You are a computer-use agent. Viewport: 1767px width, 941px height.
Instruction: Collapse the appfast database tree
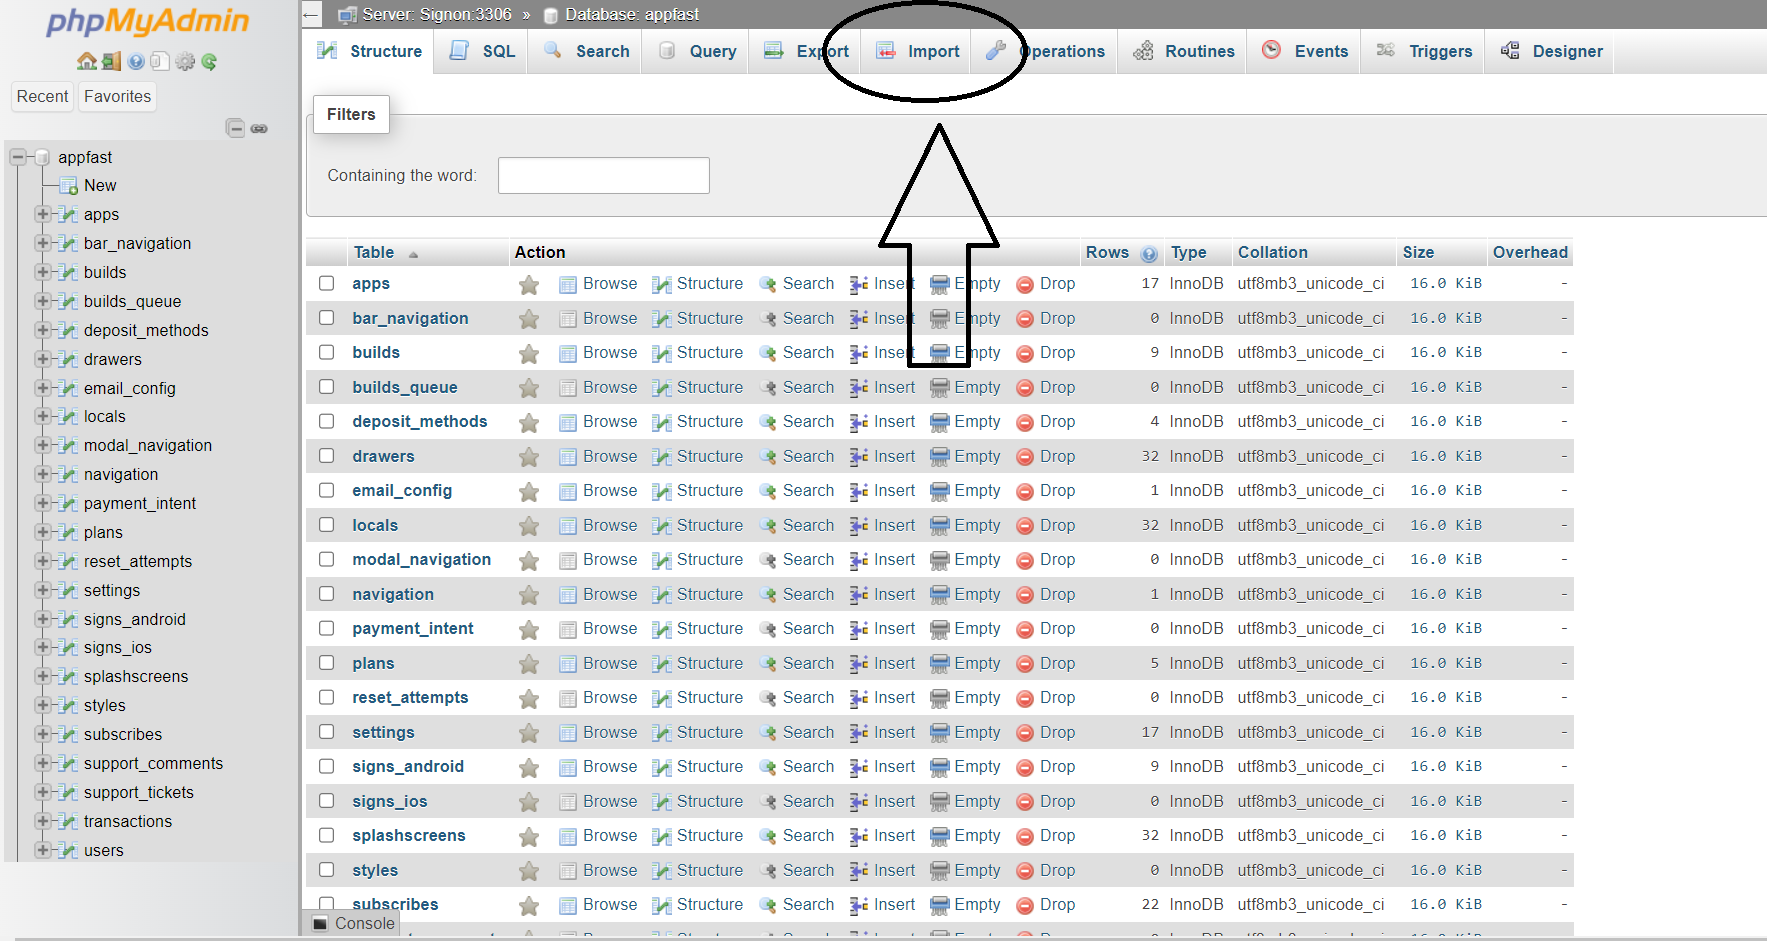[x=18, y=157]
